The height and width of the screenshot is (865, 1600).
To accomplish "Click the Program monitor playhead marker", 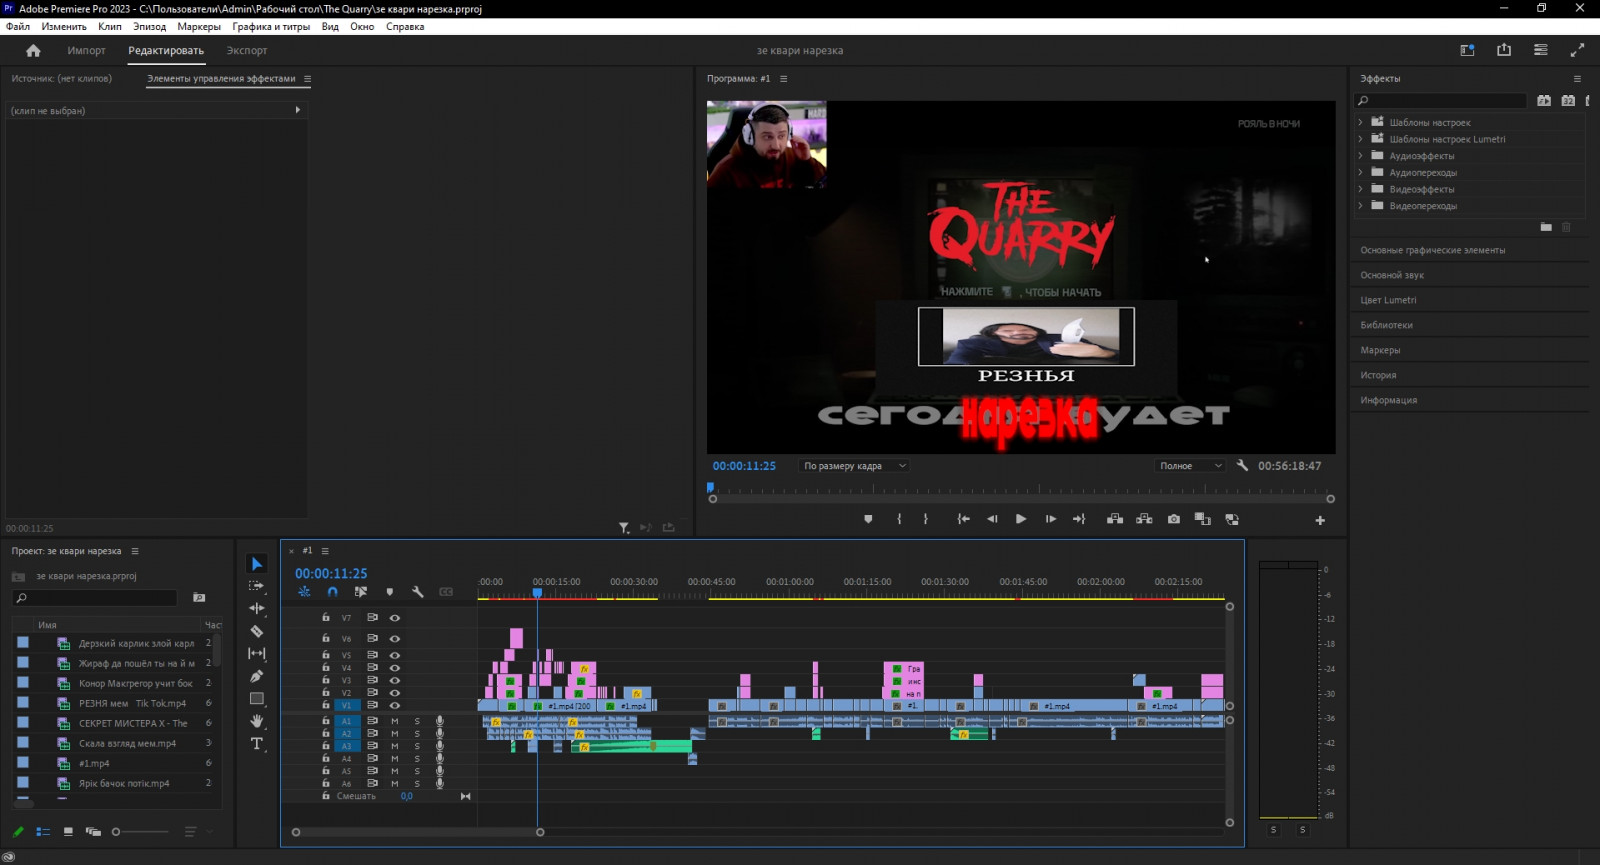I will click(x=711, y=488).
